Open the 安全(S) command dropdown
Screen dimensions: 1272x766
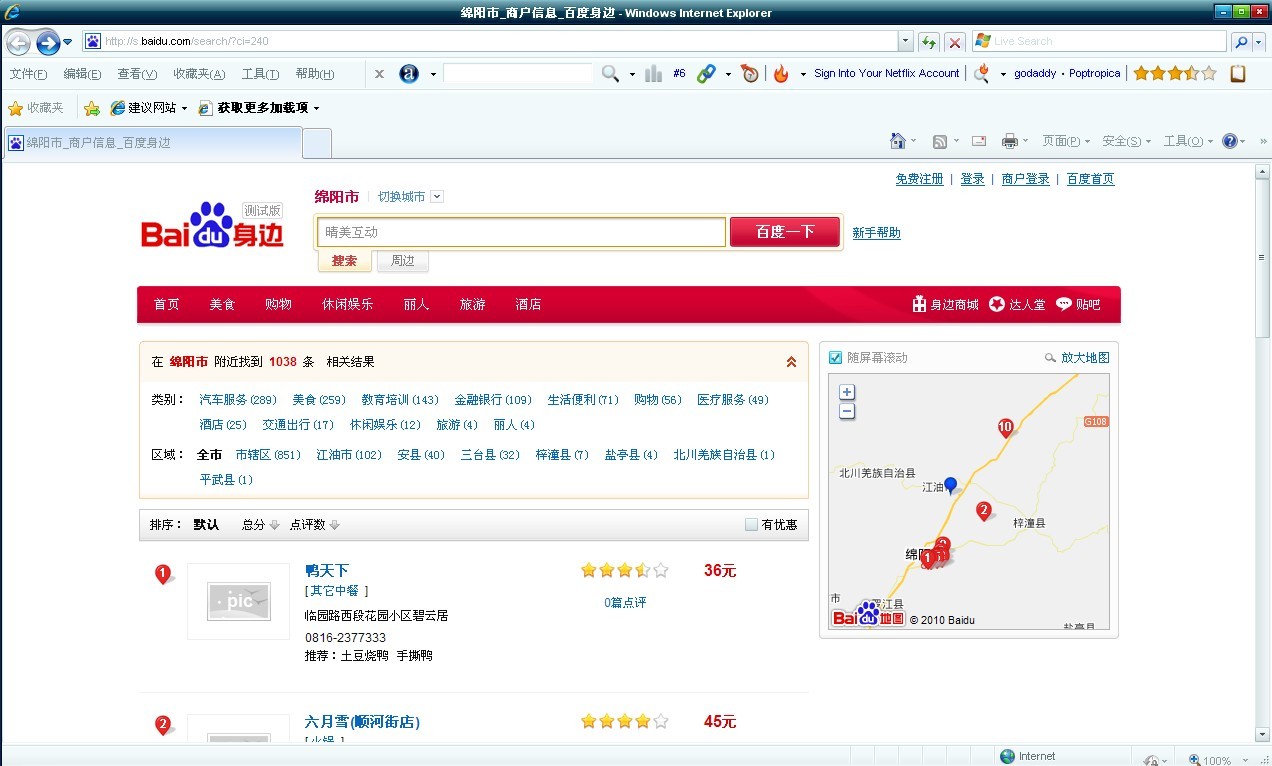[1126, 141]
